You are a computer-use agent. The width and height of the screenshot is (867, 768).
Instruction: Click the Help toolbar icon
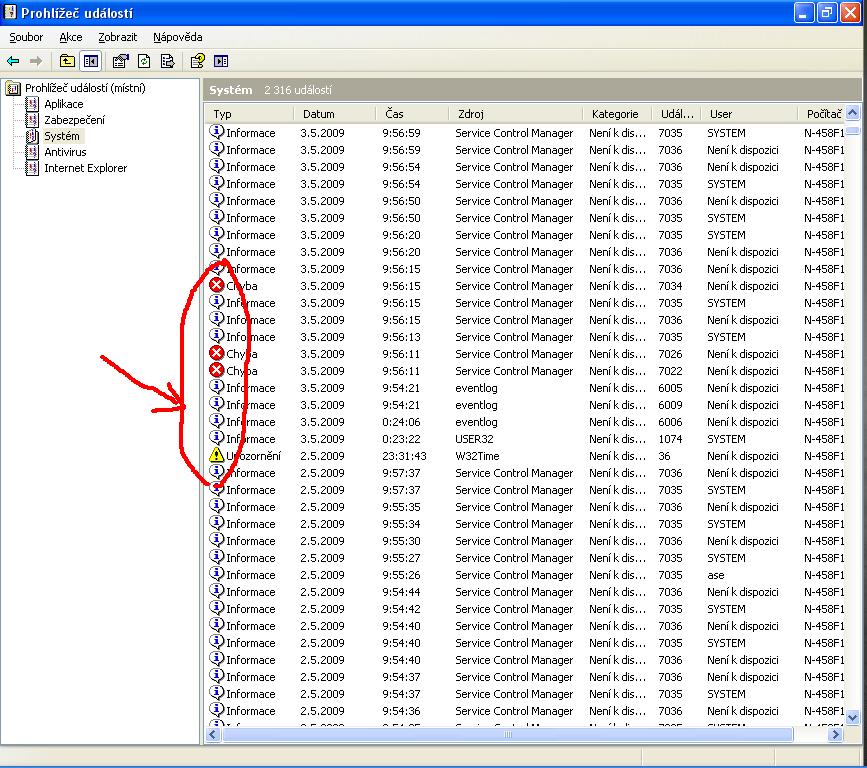(x=198, y=61)
